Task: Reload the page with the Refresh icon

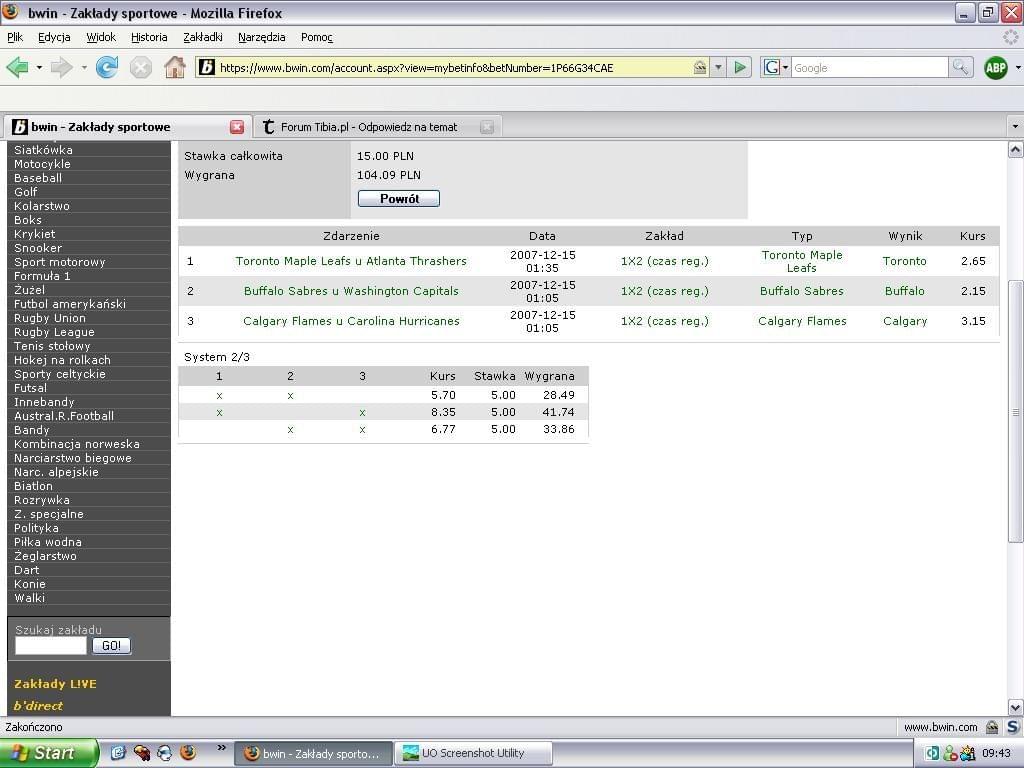Action: [107, 67]
